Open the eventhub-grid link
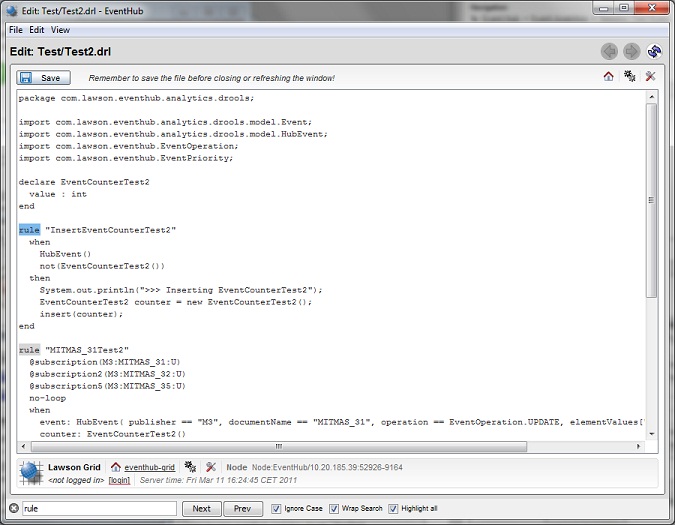Screen dimensions: 675x525 click(x=149, y=467)
